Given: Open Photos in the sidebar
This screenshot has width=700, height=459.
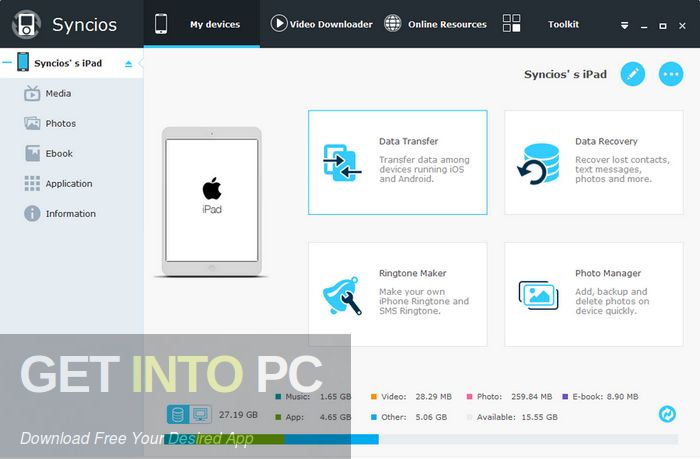Looking at the screenshot, I should (x=61, y=124).
